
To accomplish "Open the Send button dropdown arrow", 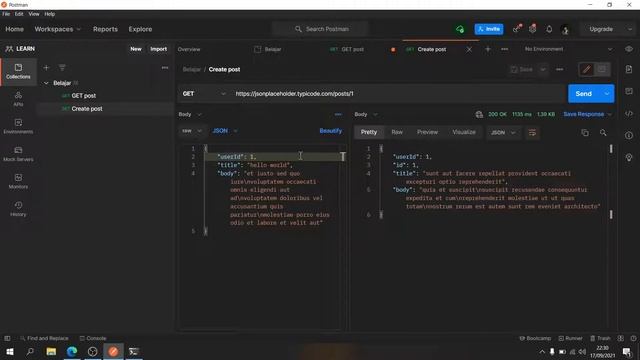I will 607,94.
